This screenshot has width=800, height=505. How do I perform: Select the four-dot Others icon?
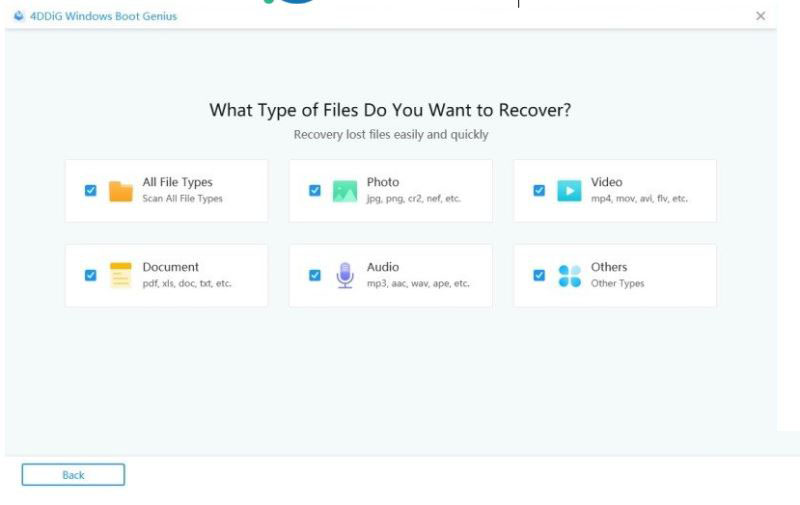click(569, 276)
